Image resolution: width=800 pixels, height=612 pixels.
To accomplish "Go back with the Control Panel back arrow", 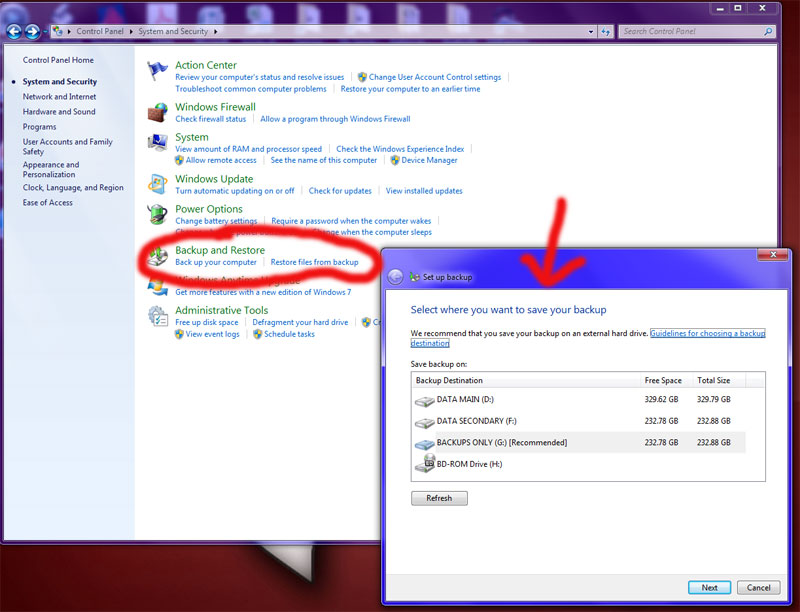I will (x=14, y=32).
